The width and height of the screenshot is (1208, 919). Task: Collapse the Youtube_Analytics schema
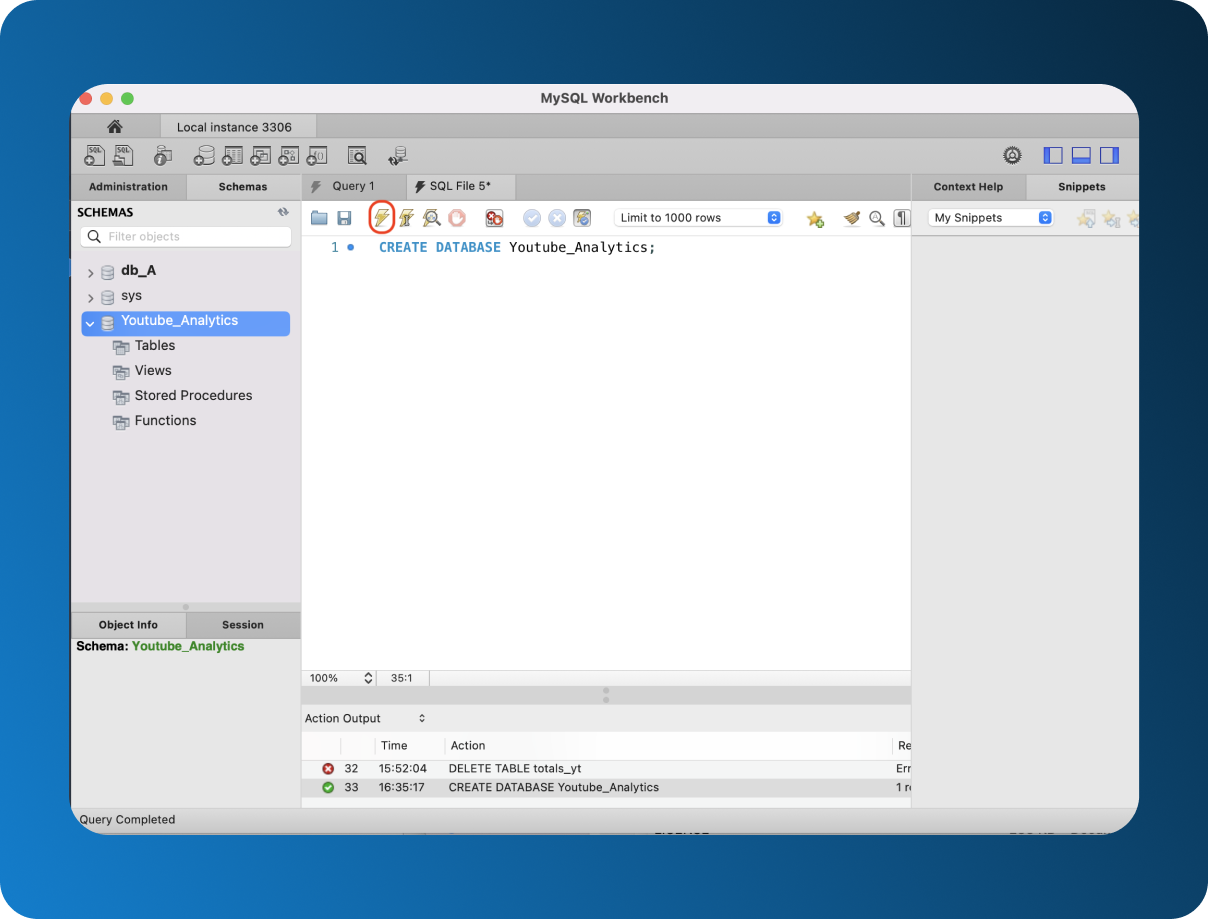click(89, 322)
